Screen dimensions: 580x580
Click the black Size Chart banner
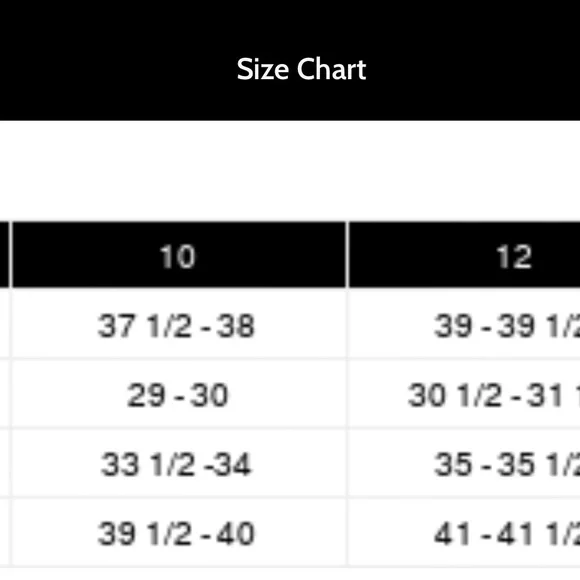[x=290, y=60]
